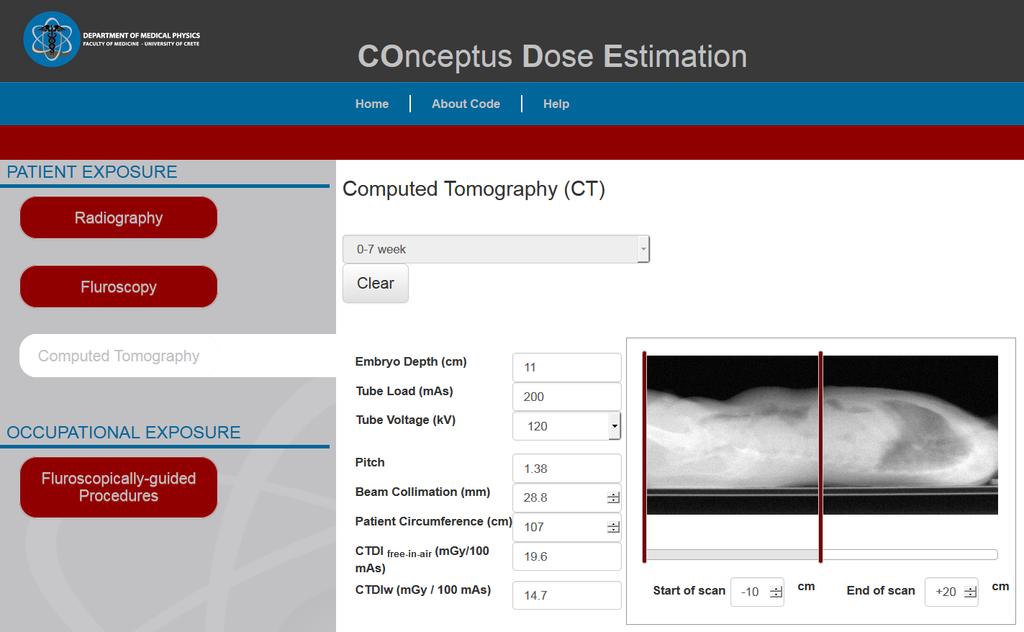
Task: Click the CTDIw value field
Action: (566, 595)
